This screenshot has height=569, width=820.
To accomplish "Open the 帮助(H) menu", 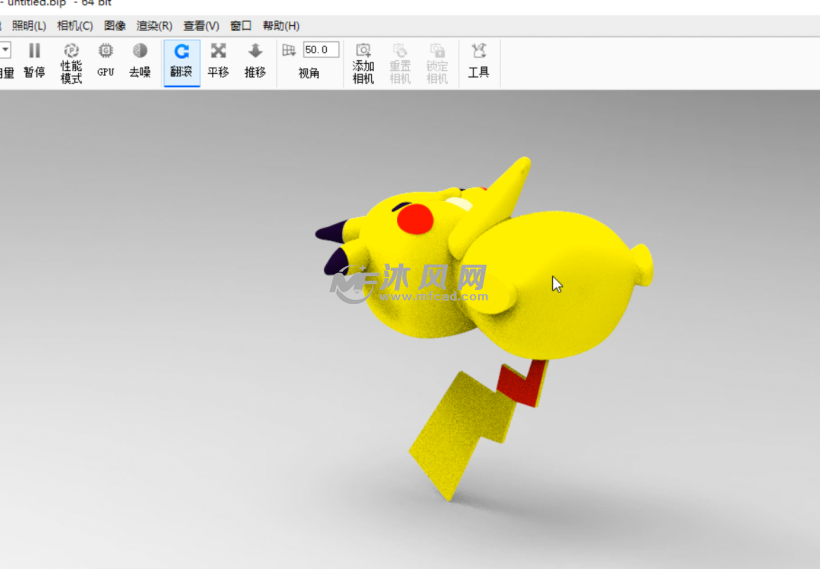I will (281, 26).
